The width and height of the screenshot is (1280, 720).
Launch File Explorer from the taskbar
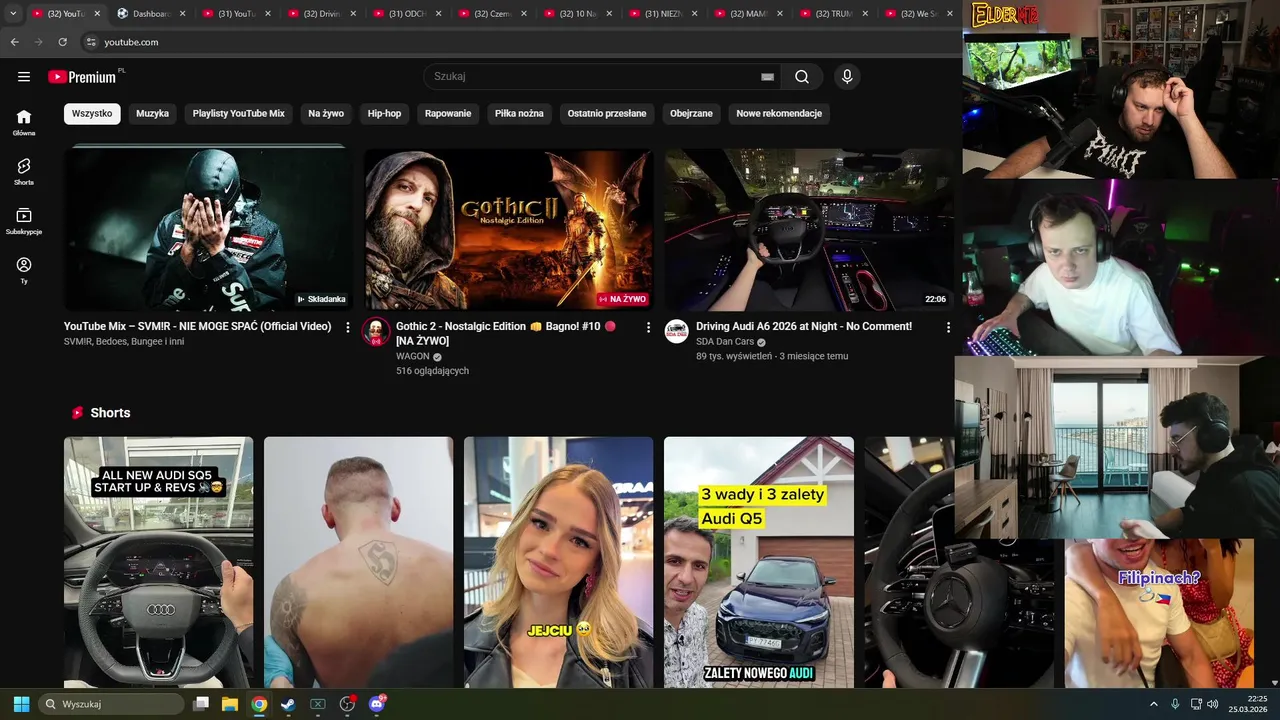pos(230,704)
